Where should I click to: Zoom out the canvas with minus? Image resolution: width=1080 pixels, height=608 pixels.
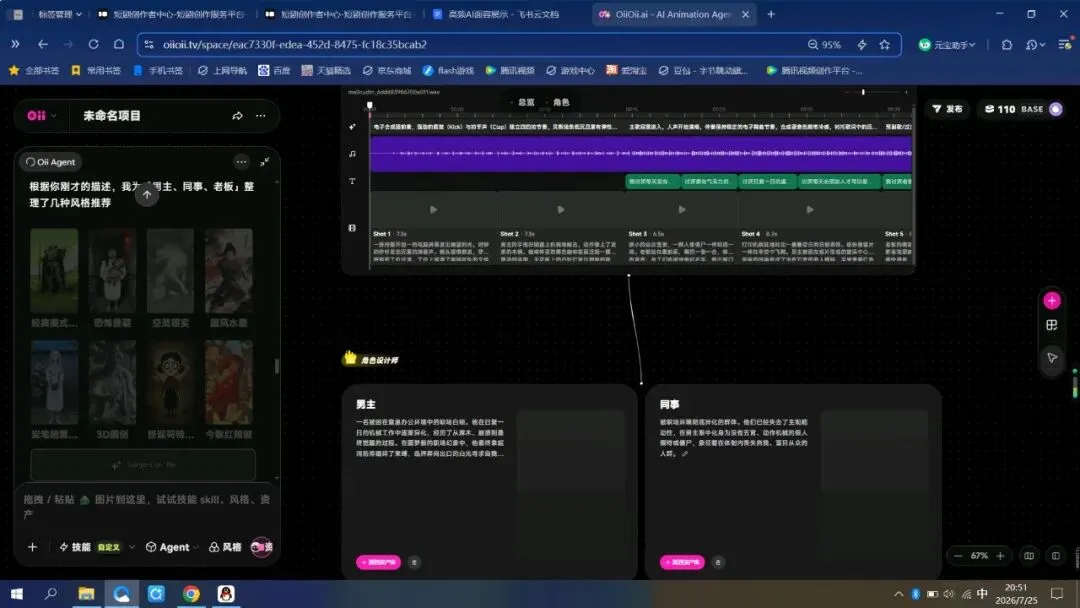coord(957,556)
